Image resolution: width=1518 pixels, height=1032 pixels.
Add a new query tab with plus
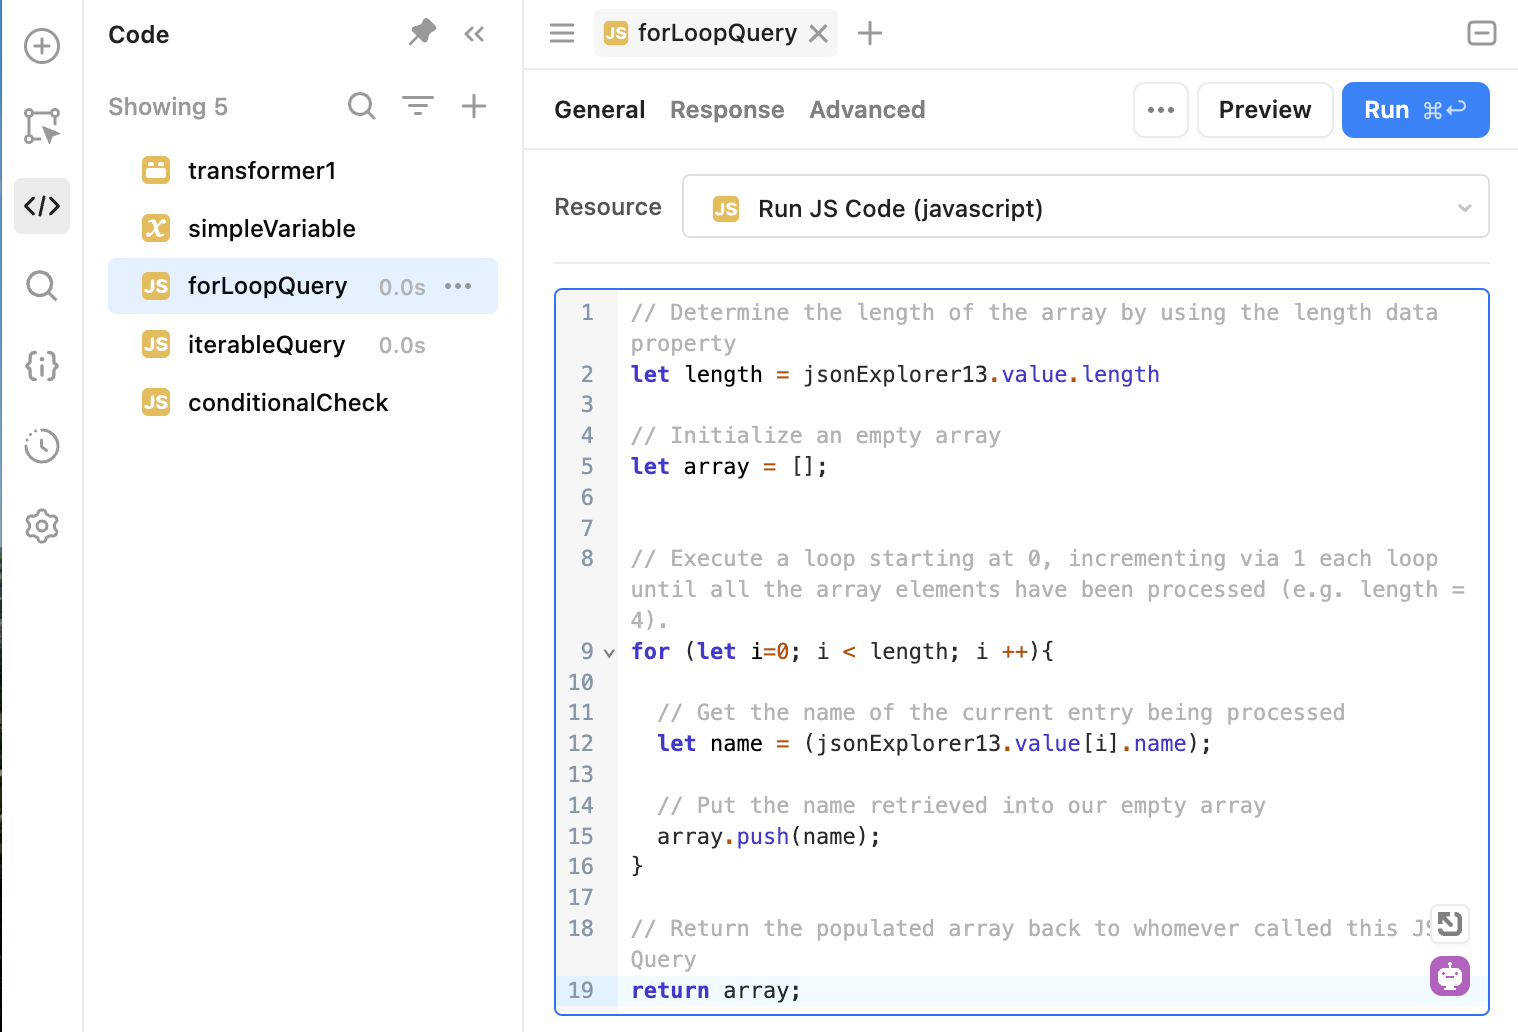[870, 33]
